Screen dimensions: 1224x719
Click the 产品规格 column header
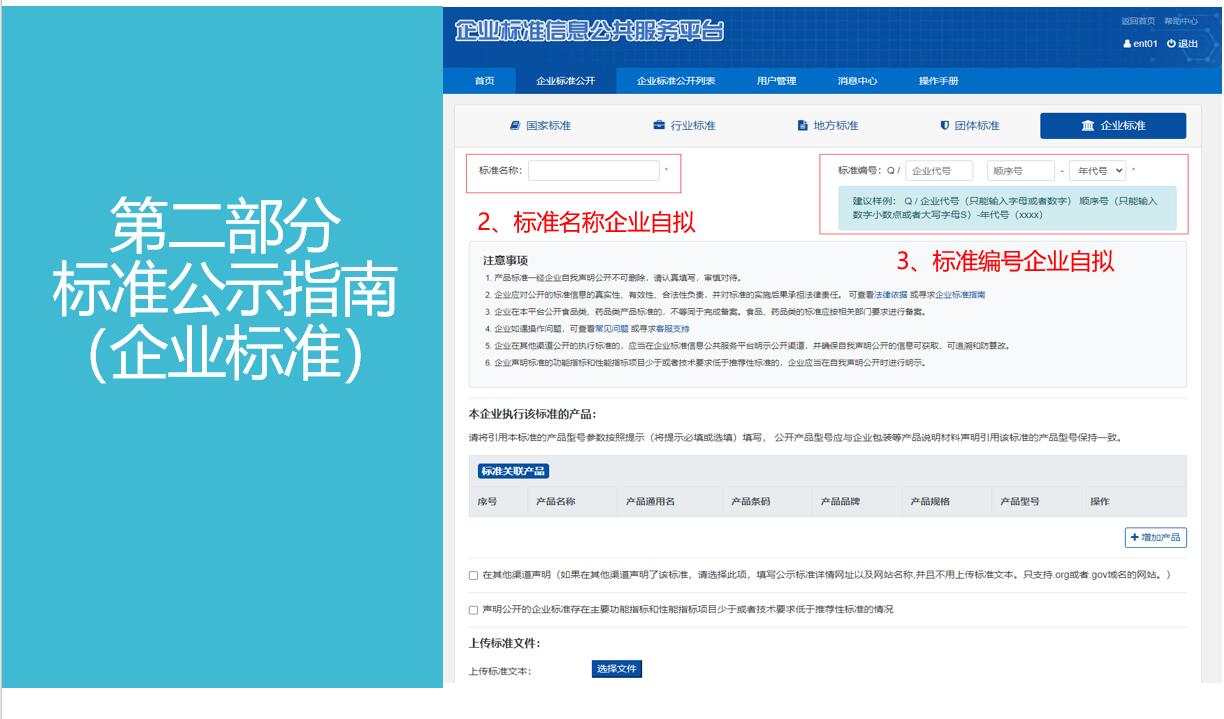click(x=930, y=502)
